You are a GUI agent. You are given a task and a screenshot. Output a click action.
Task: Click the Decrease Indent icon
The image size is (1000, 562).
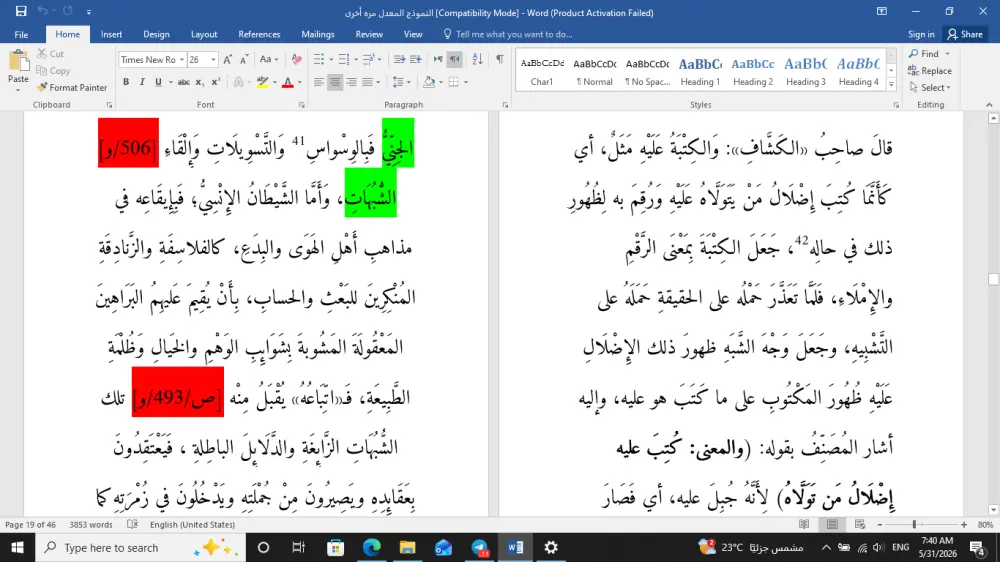pos(399,59)
